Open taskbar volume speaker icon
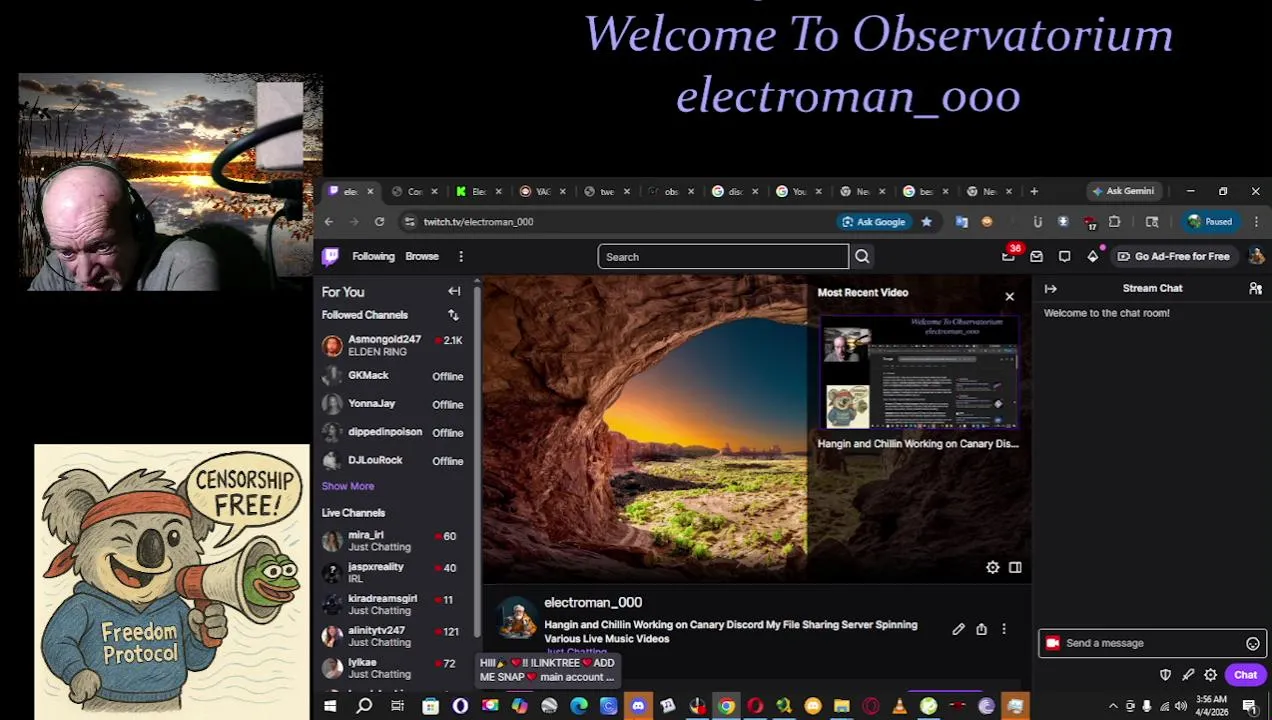 [x=1180, y=706]
